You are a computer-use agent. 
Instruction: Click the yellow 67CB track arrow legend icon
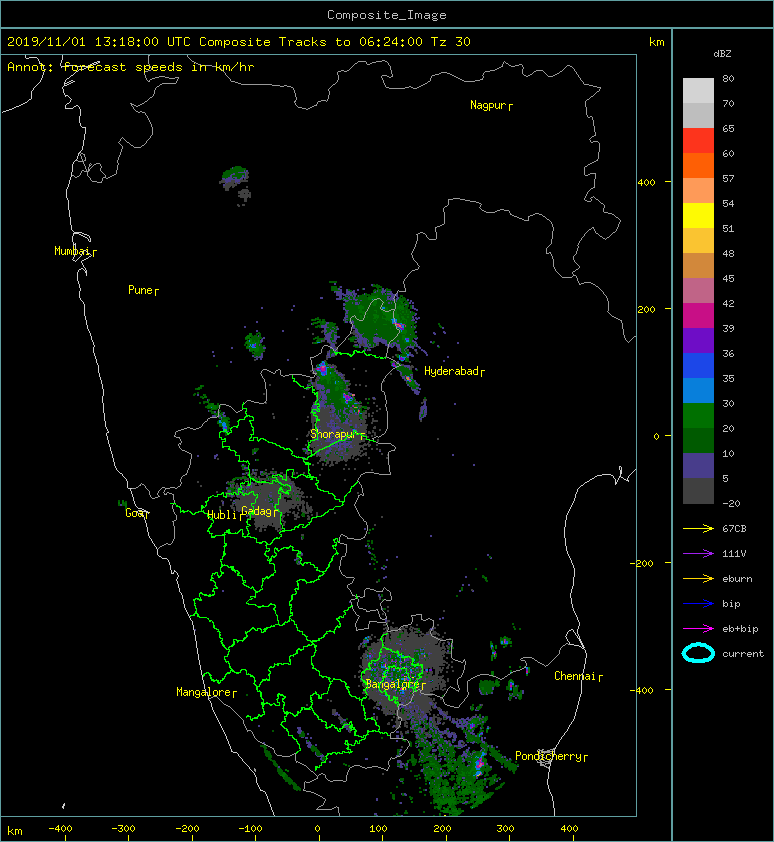(x=698, y=529)
